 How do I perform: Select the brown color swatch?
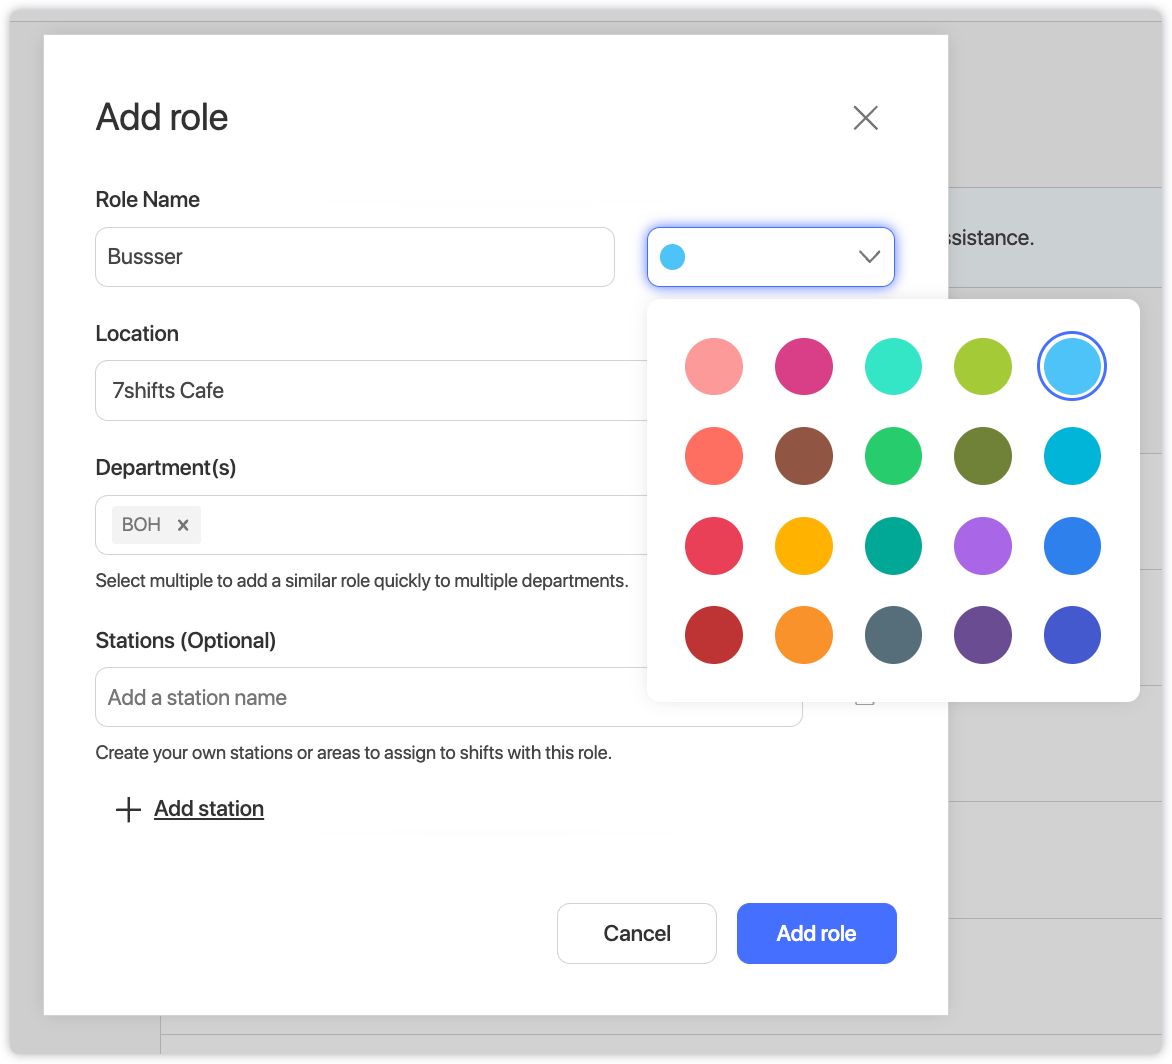coord(804,456)
